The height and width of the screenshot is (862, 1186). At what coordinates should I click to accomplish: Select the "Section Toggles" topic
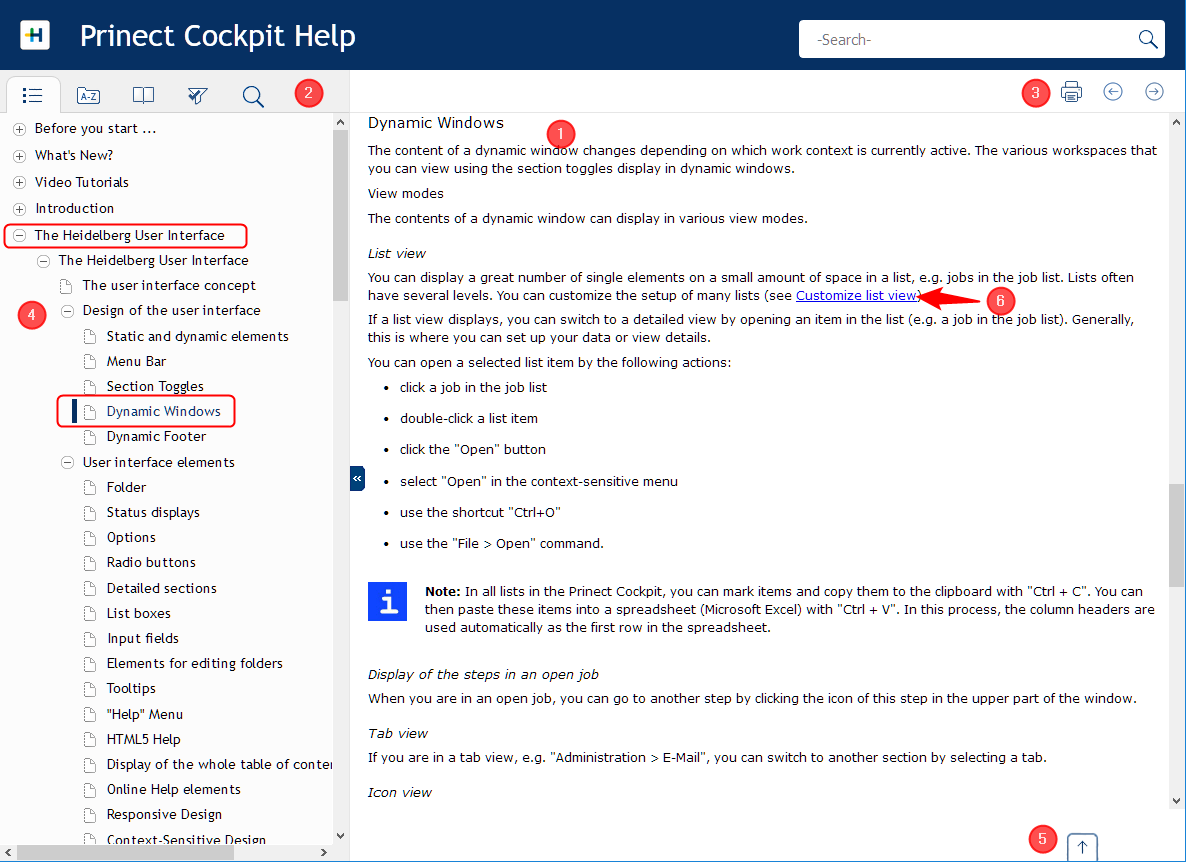pyautogui.click(x=155, y=386)
